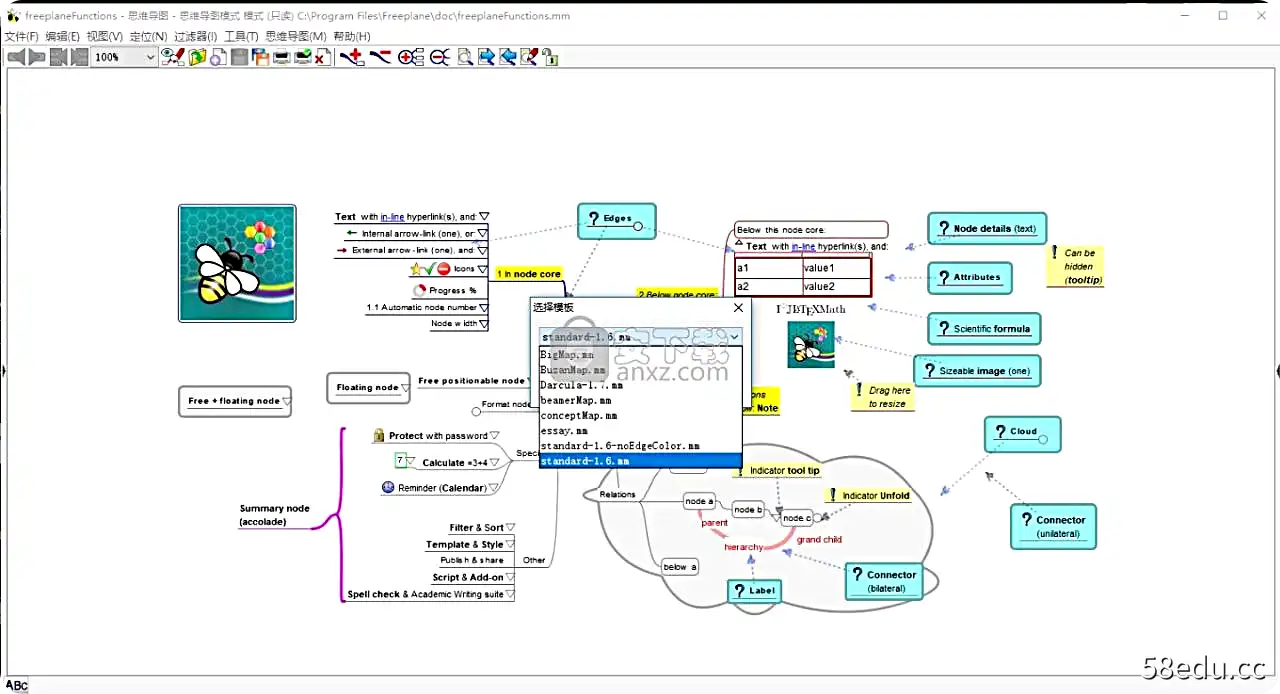Remove node with the red minus icon
This screenshot has width=1280, height=694.
[380, 56]
